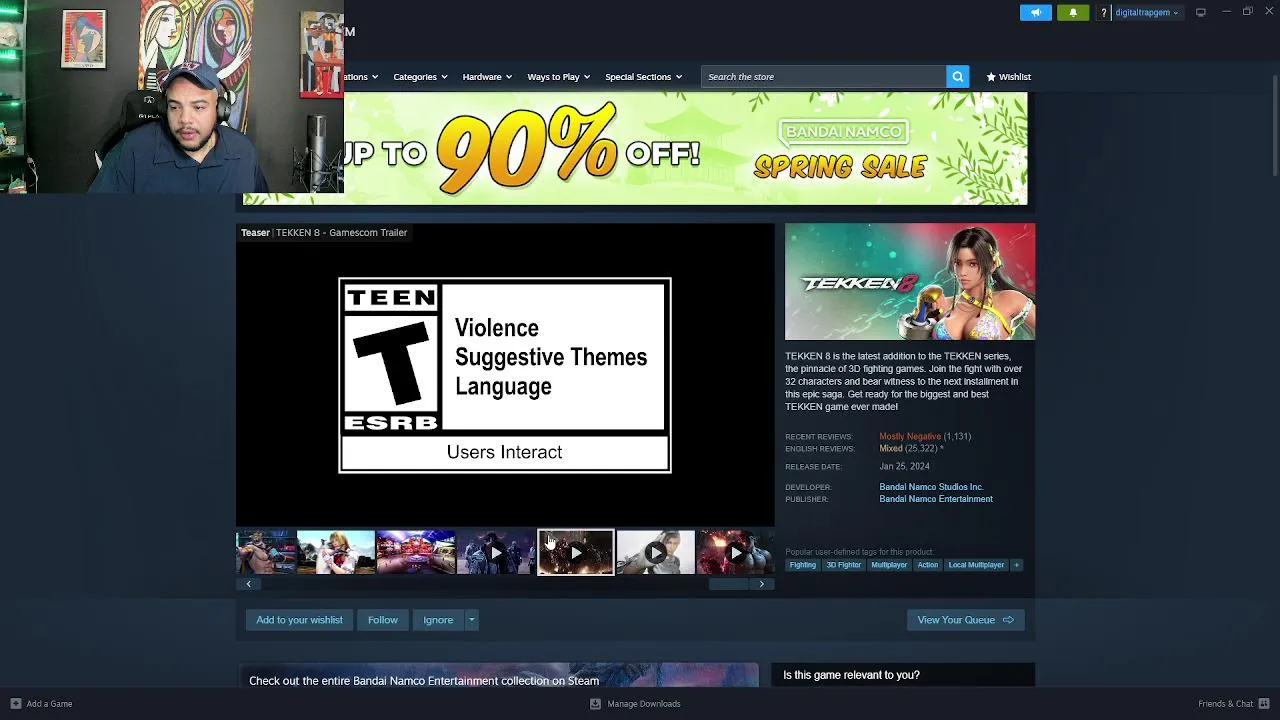The width and height of the screenshot is (1280, 720).
Task: Click the question mark help icon
Action: (1103, 13)
